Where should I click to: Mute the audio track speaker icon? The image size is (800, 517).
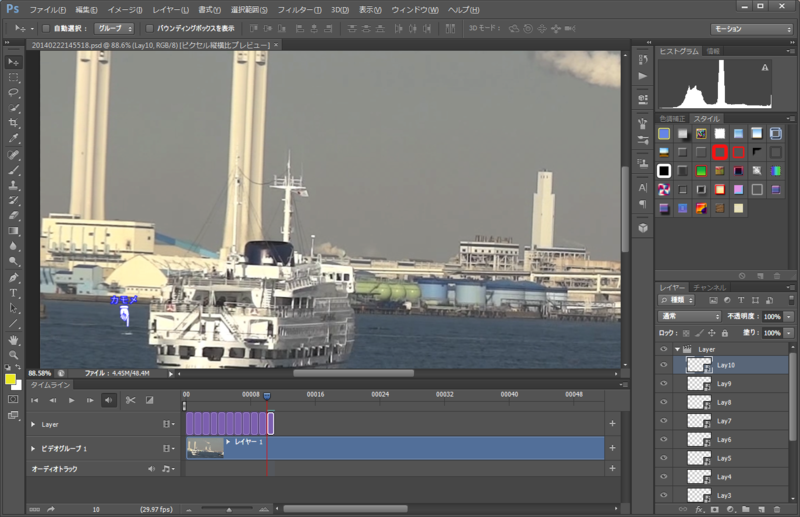tap(152, 469)
